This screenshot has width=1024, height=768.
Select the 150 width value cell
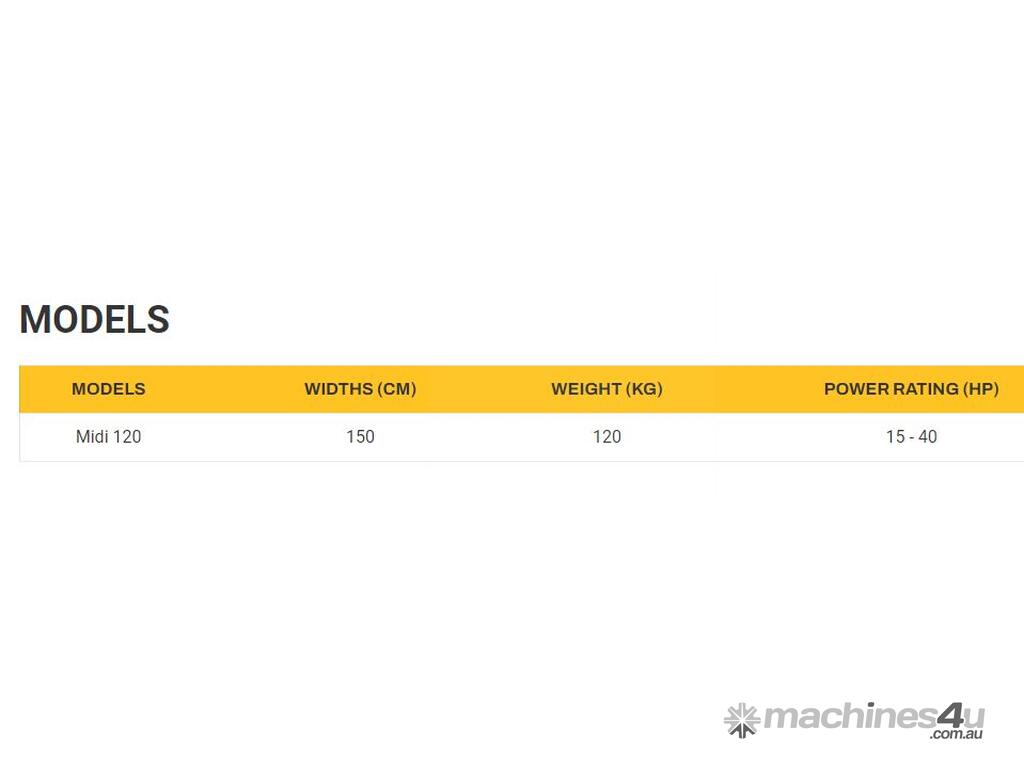[x=360, y=437]
